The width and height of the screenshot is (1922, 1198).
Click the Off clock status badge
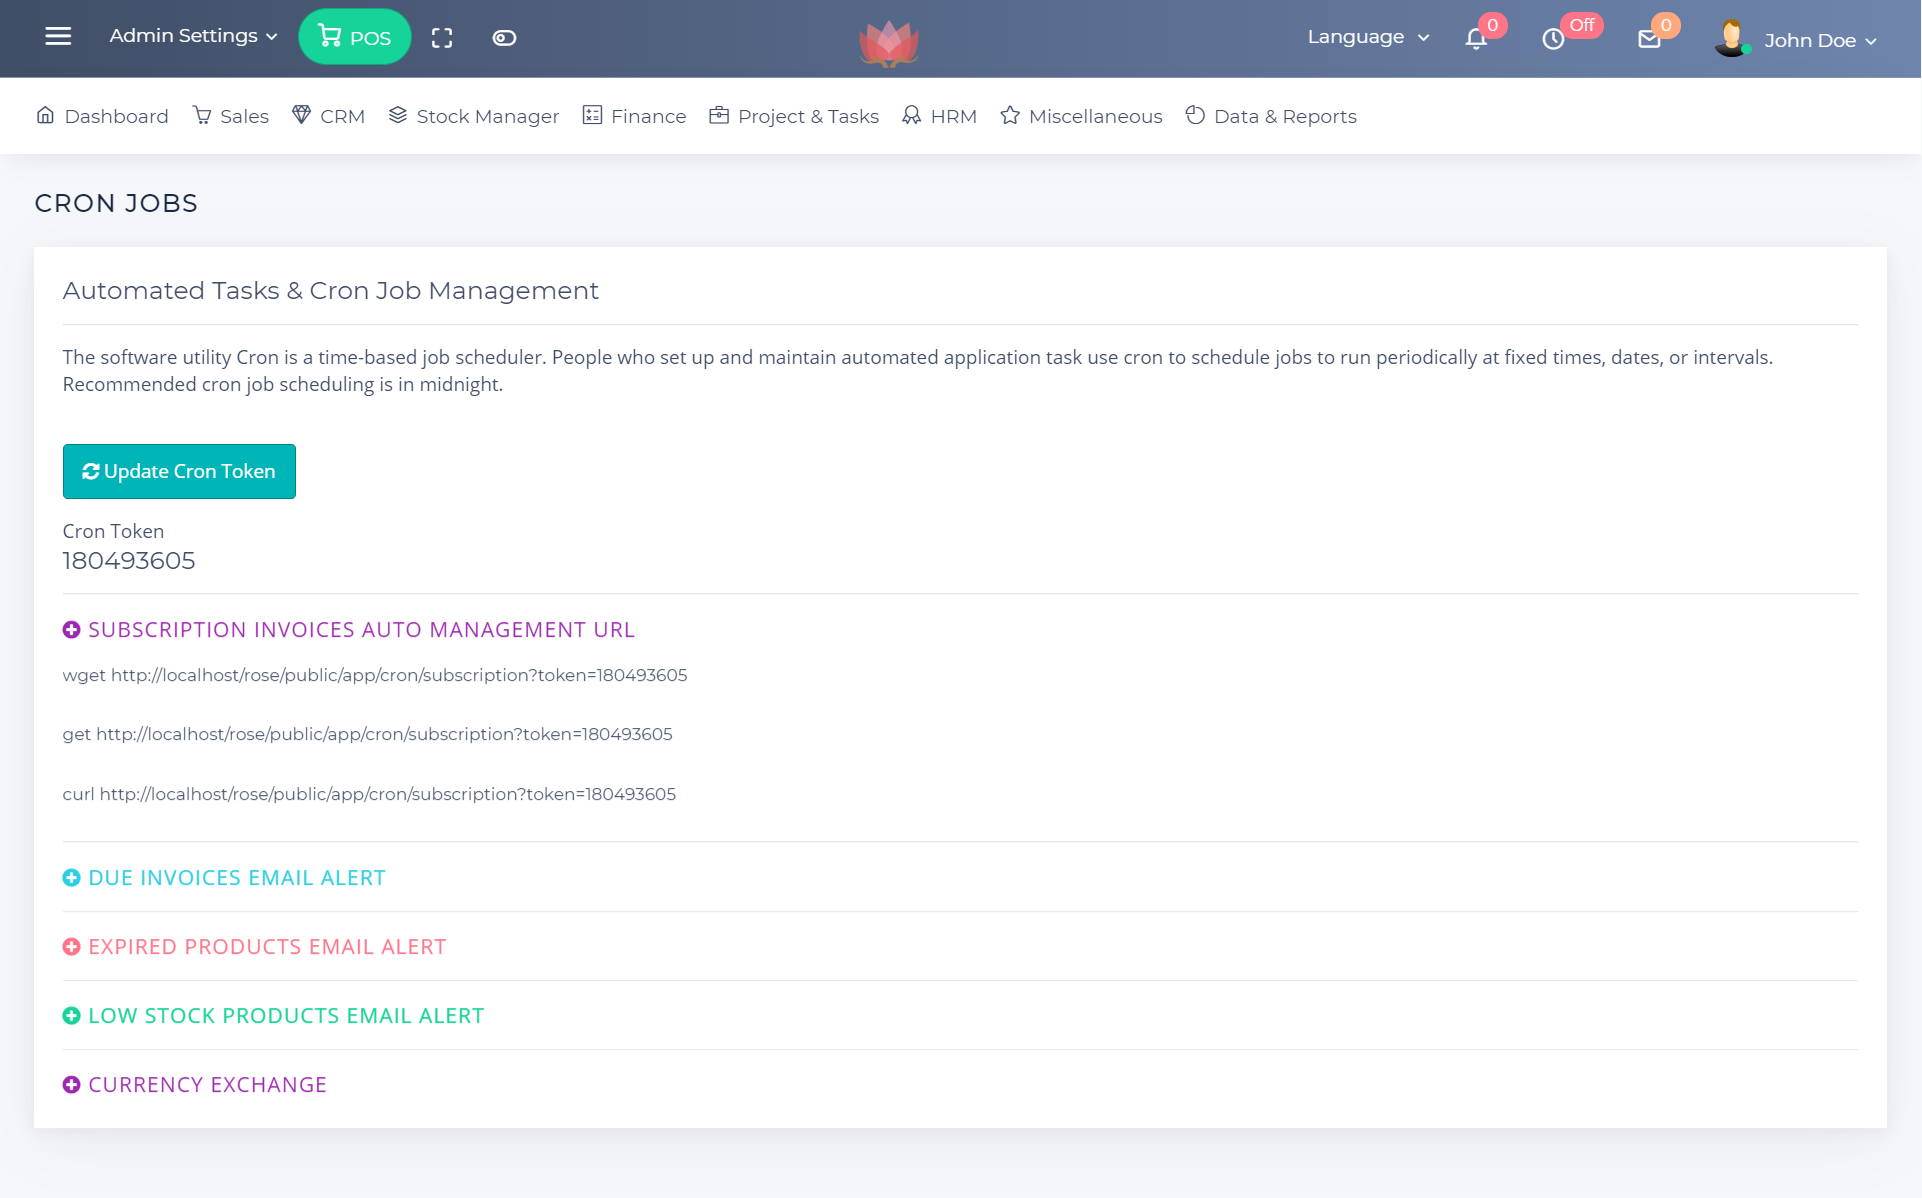[x=1581, y=25]
